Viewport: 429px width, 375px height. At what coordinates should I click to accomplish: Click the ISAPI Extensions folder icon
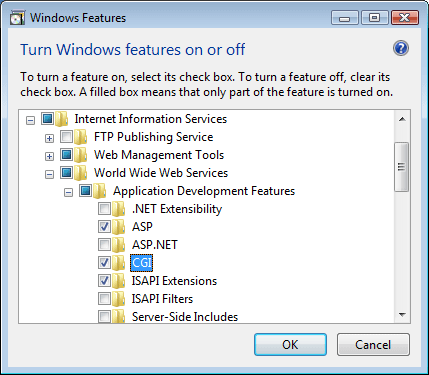coord(119,281)
